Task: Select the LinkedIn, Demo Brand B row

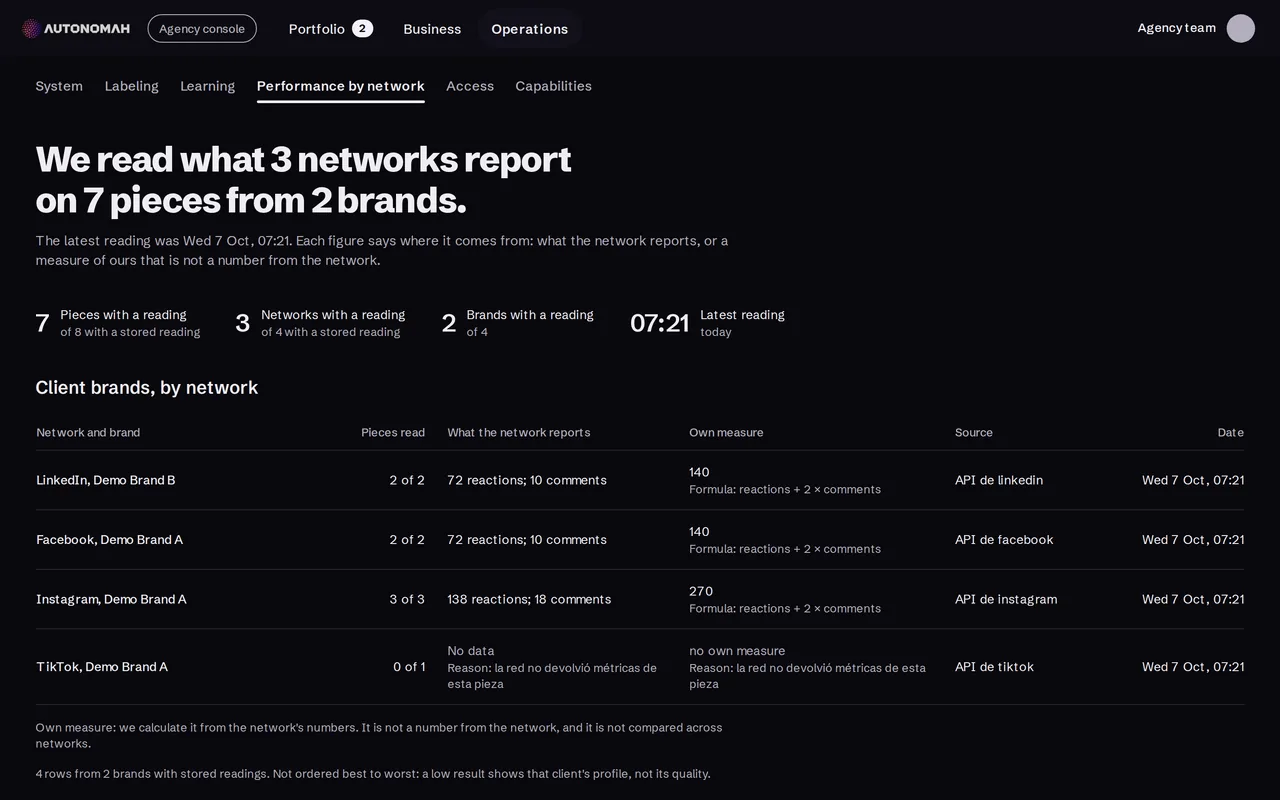Action: pos(640,480)
